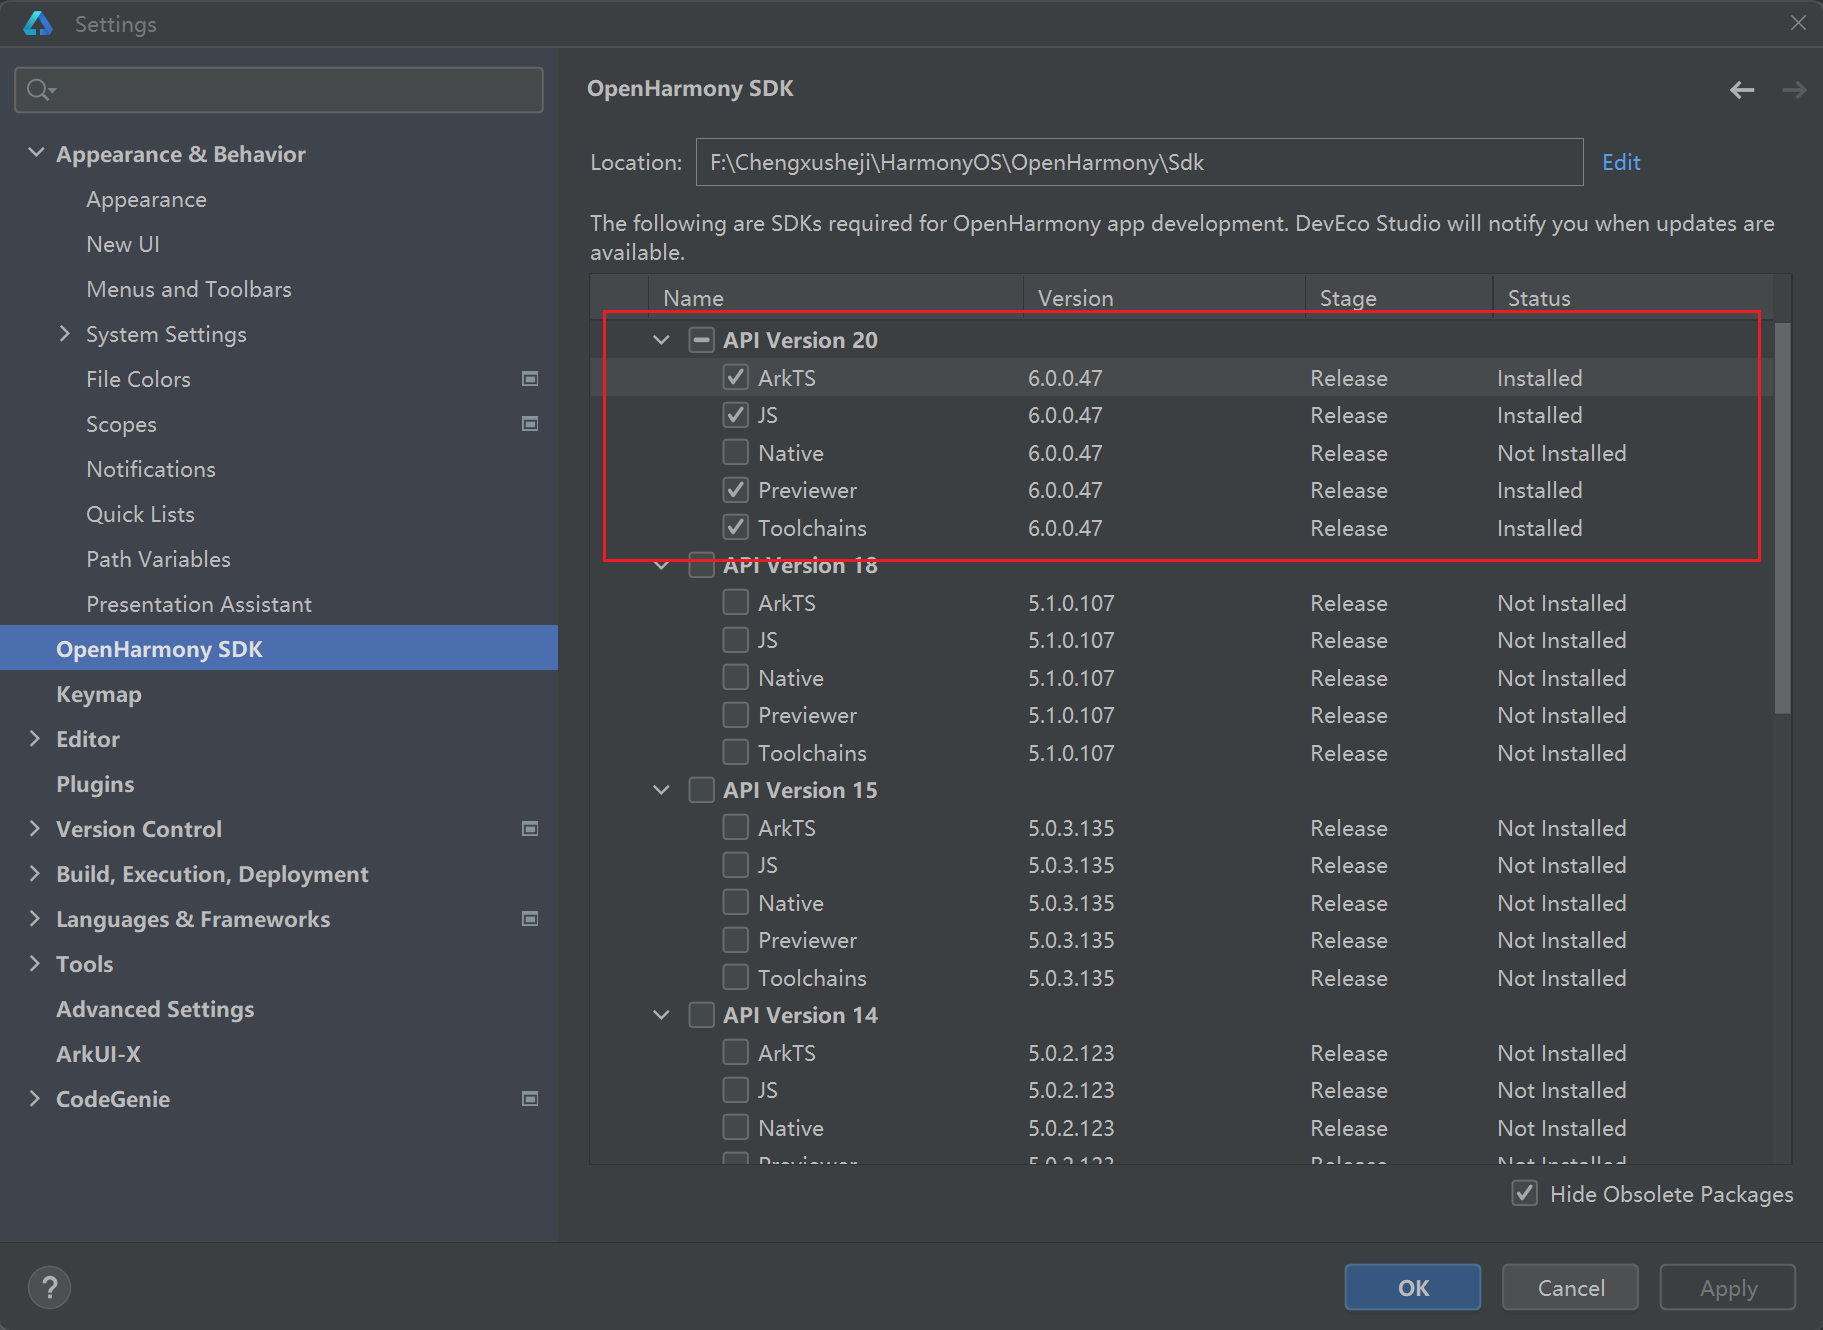The width and height of the screenshot is (1823, 1330).
Task: Open the ArkUI-X settings page
Action: pyautogui.click(x=98, y=1054)
